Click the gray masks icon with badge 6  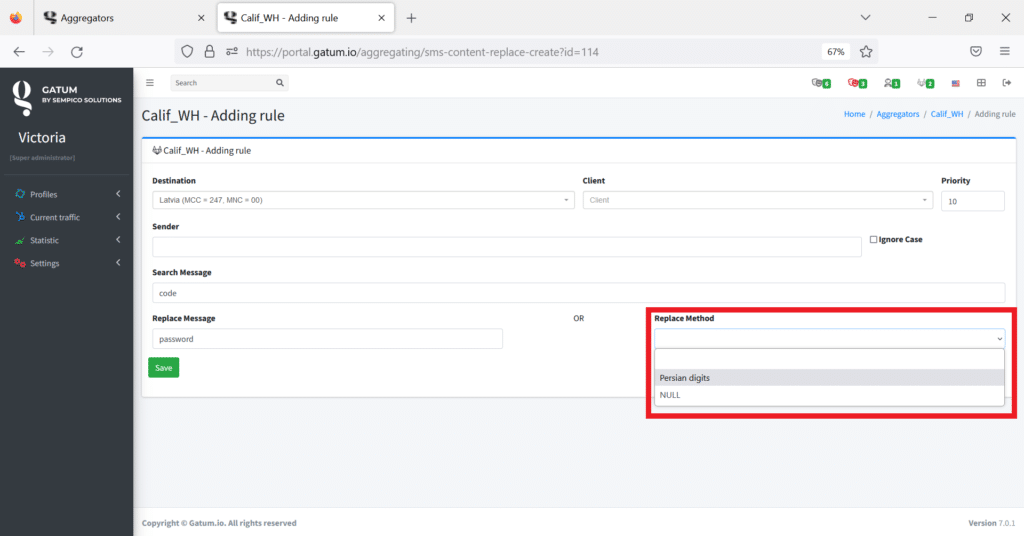coord(821,83)
